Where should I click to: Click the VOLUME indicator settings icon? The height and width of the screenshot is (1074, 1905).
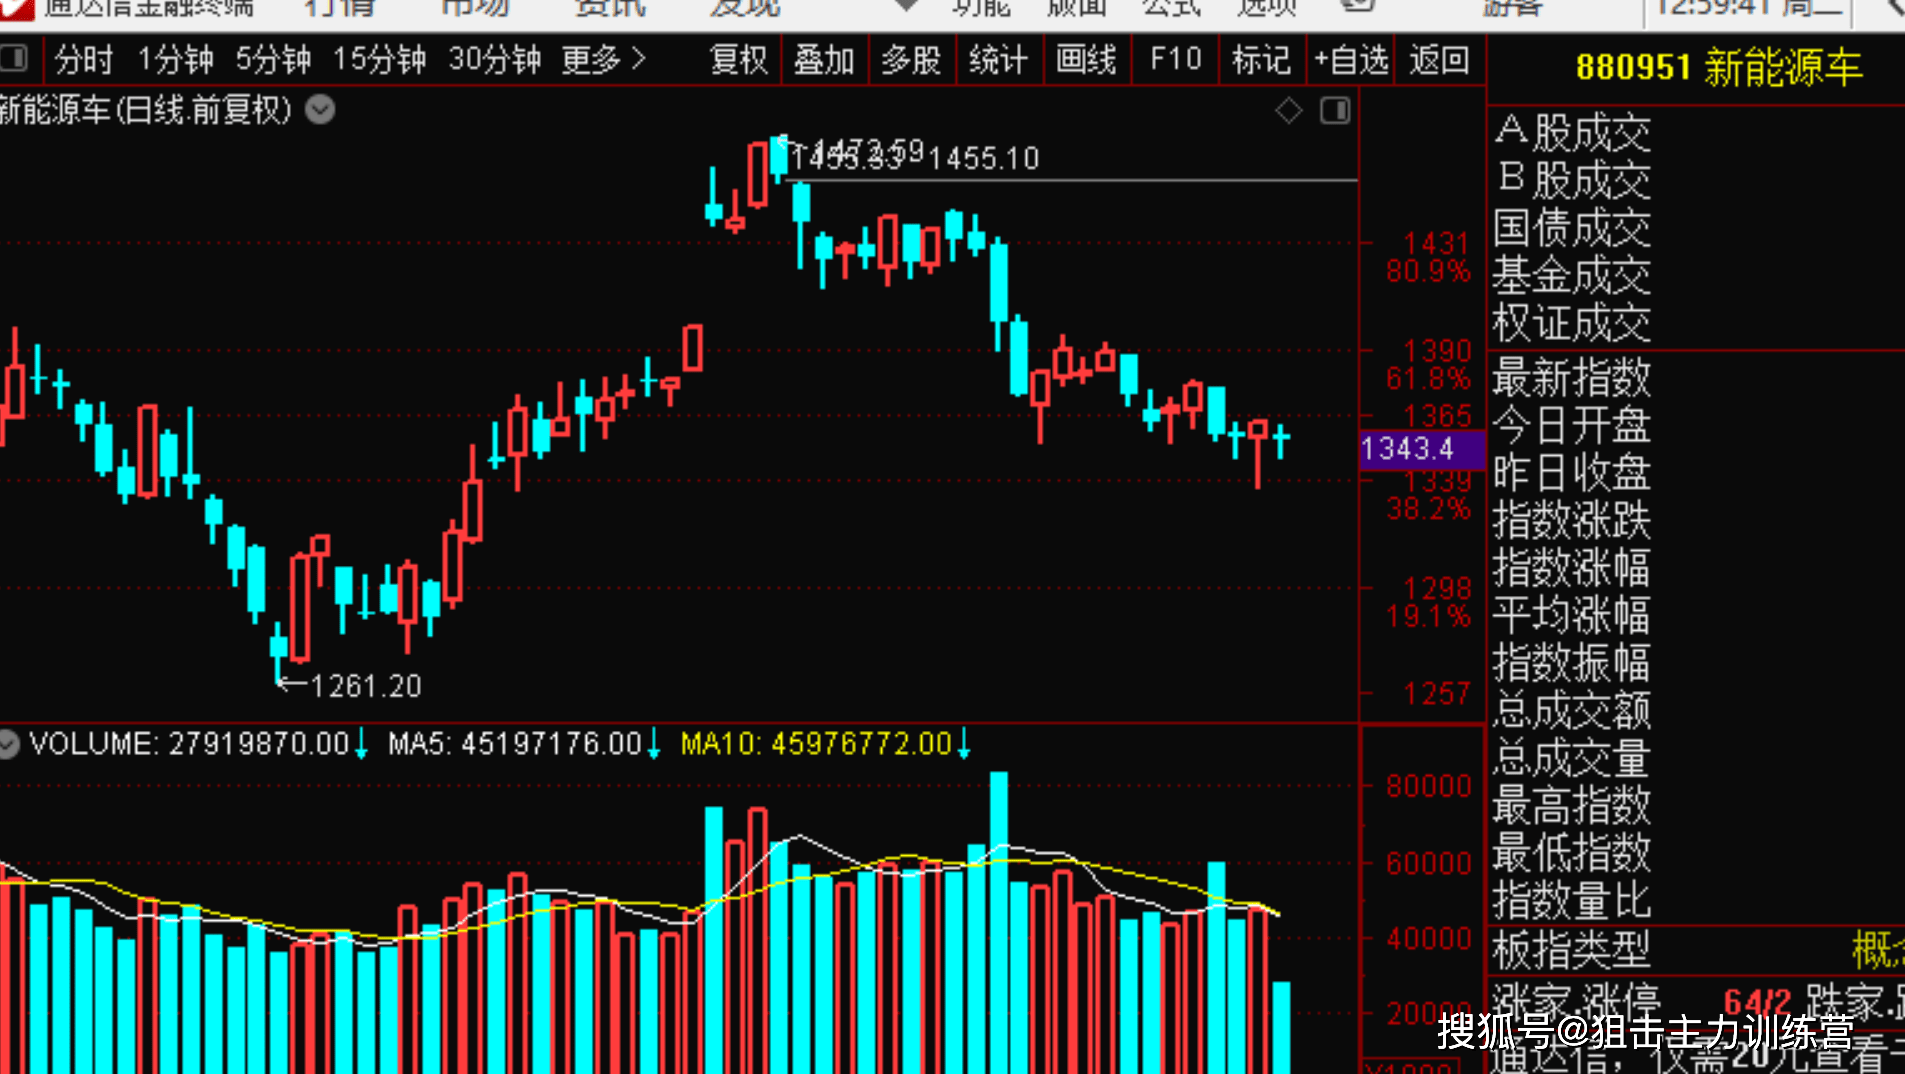pos(9,744)
